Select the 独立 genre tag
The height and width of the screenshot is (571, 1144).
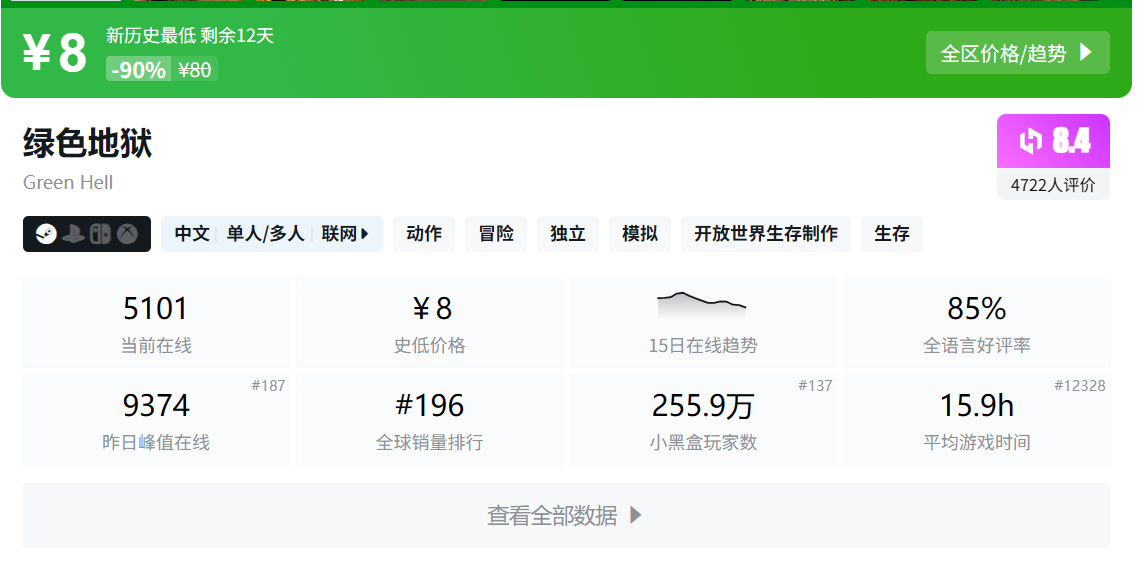tap(568, 234)
